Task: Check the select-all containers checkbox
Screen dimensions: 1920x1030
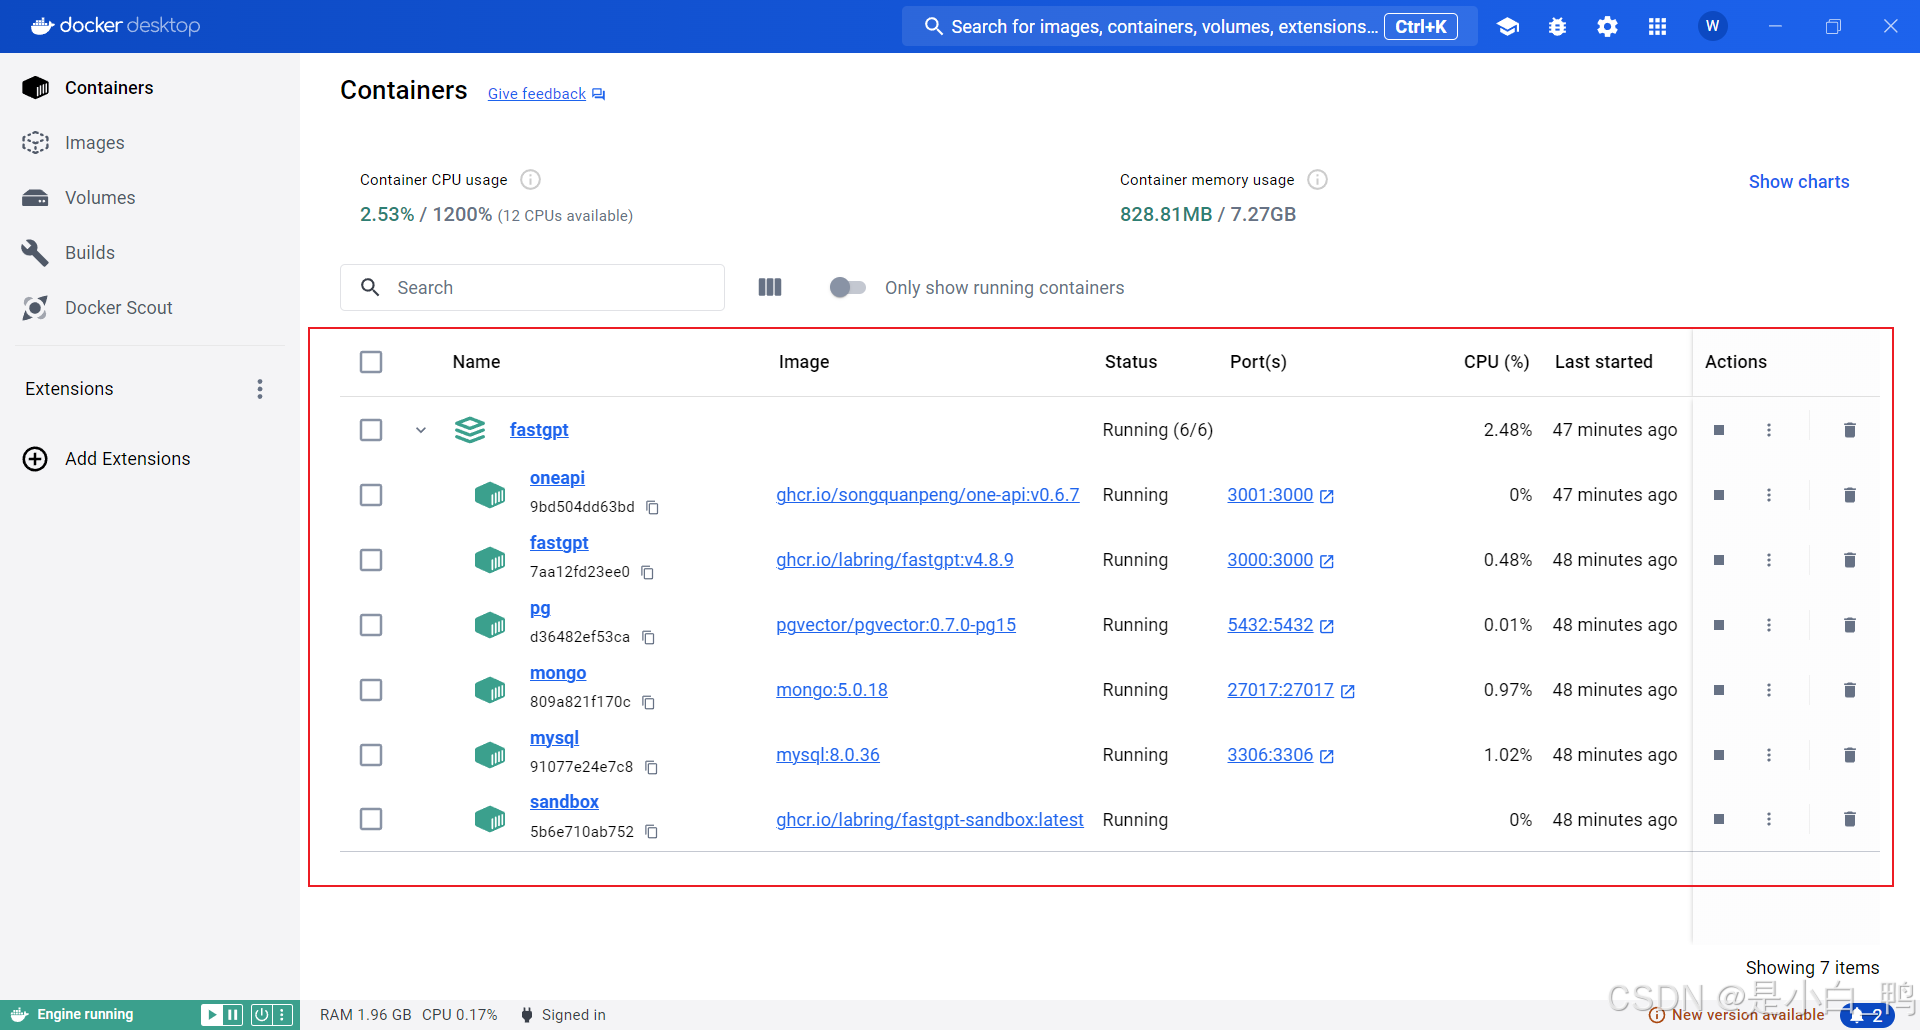Action: coord(371,362)
